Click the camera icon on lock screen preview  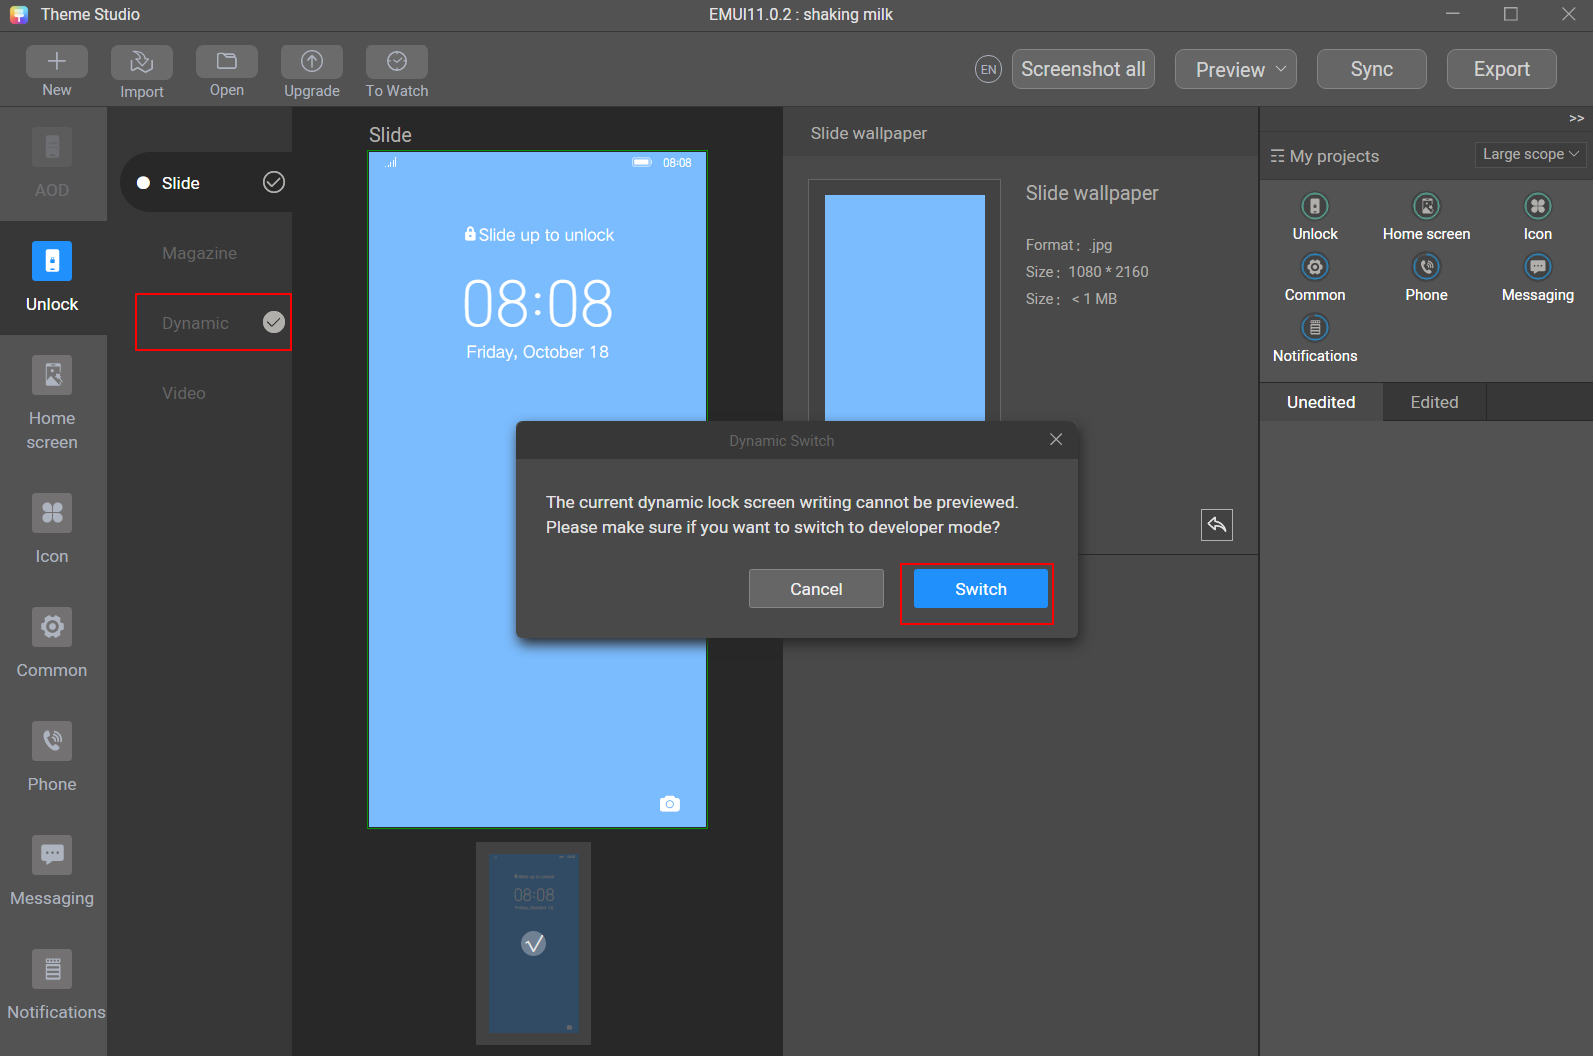(x=670, y=804)
